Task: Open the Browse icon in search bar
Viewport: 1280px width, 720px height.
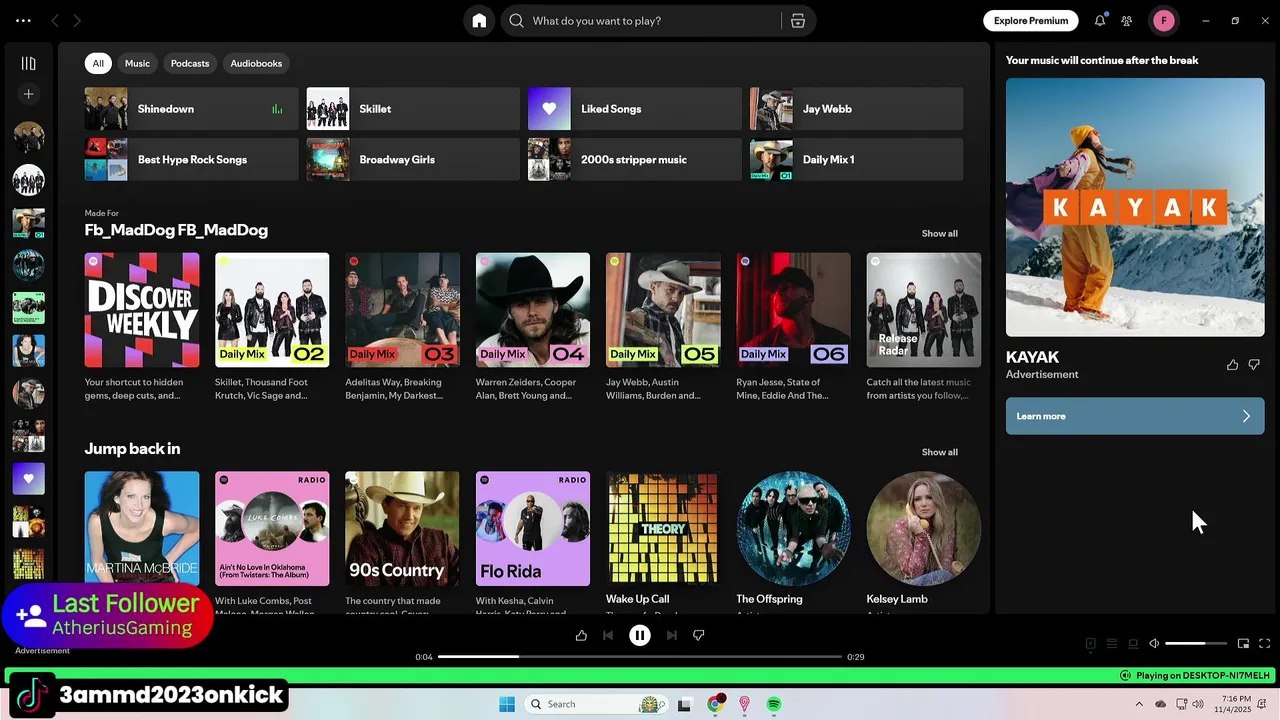Action: (798, 21)
